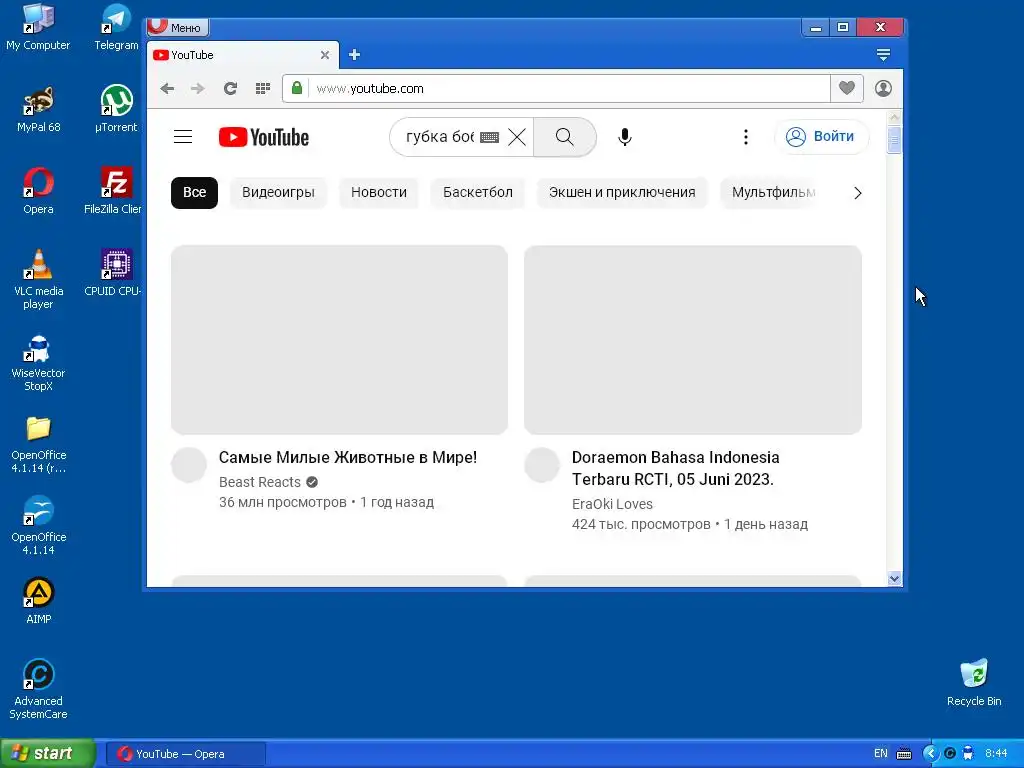Open video title Самые Милые Животные в Мире!

[x=348, y=458]
